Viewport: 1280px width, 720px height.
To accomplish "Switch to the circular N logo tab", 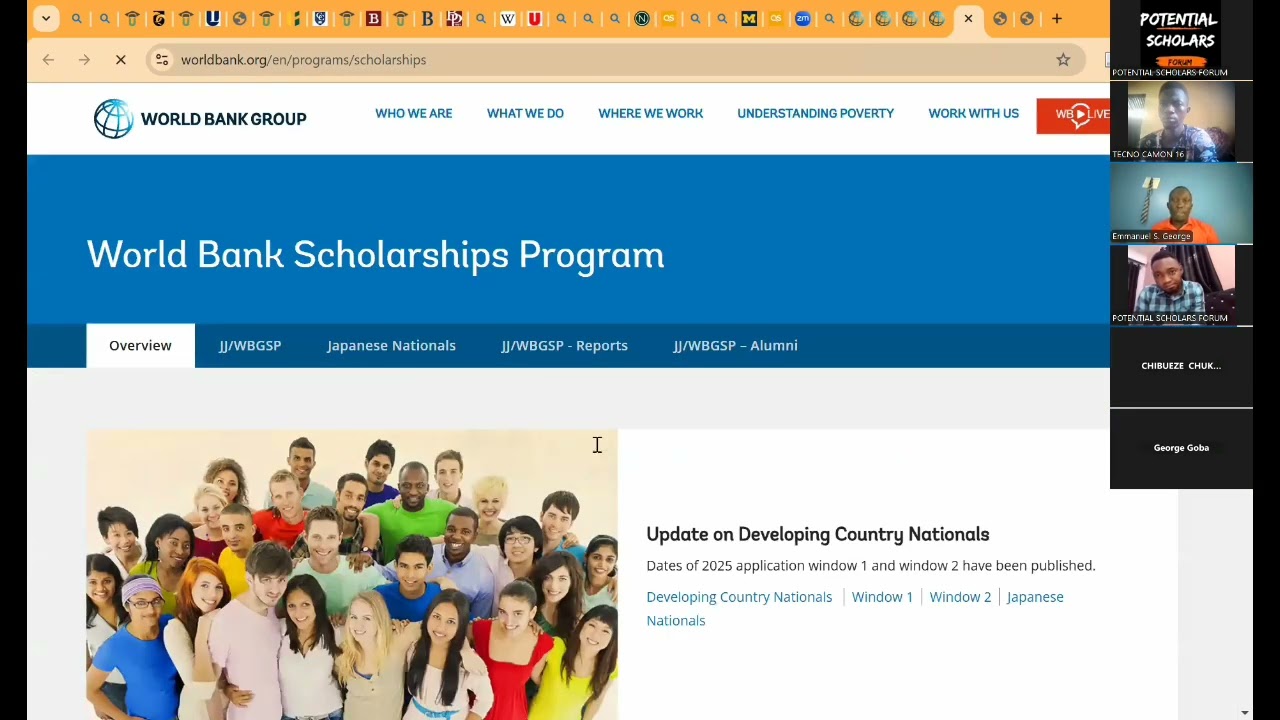I will [x=642, y=19].
